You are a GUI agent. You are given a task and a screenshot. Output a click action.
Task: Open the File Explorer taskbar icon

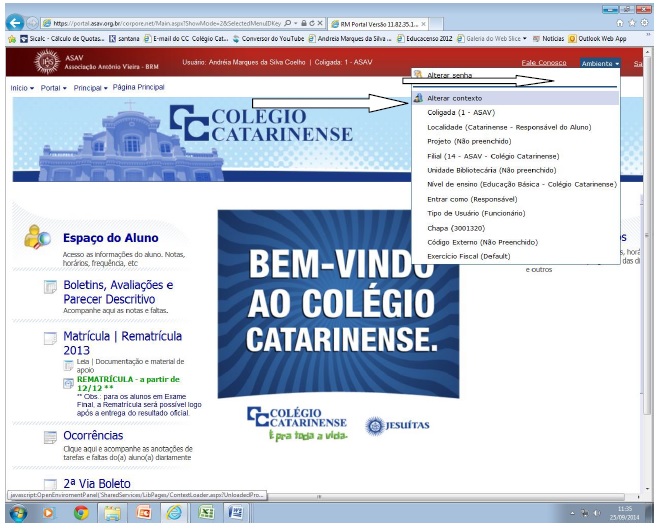pos(112,513)
